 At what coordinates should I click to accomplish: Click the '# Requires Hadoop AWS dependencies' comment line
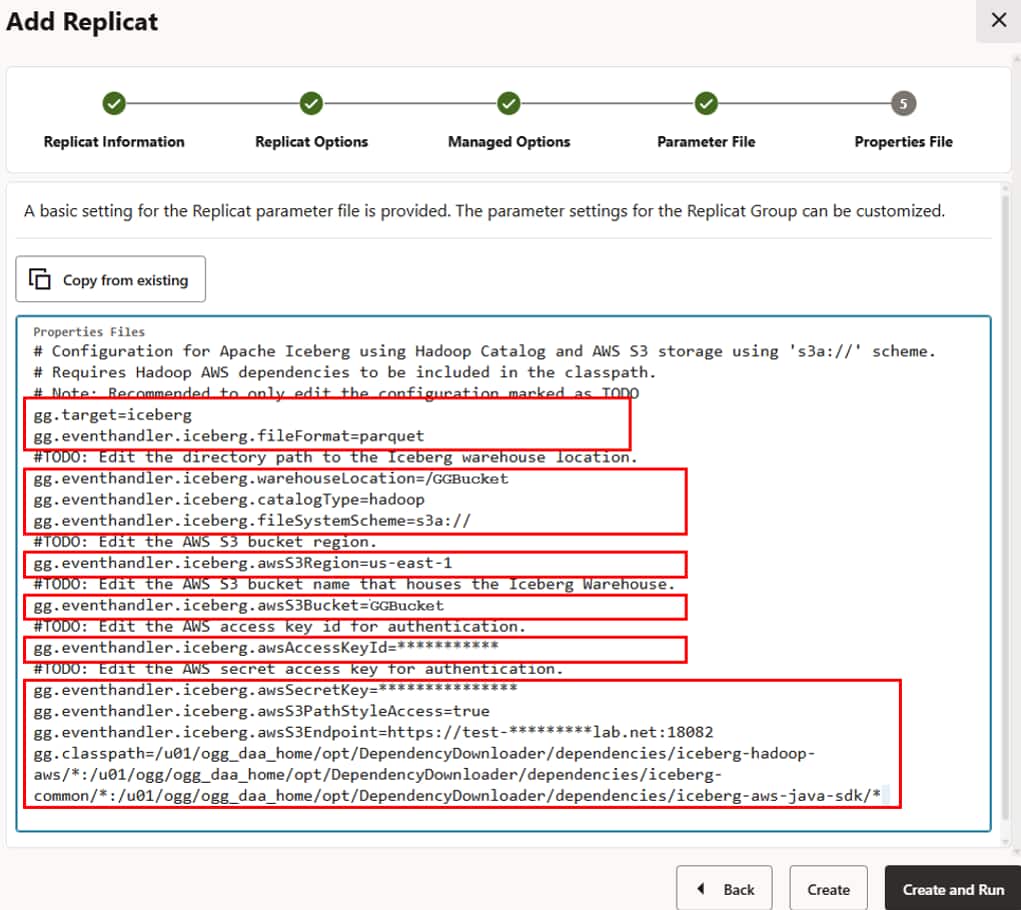(344, 372)
